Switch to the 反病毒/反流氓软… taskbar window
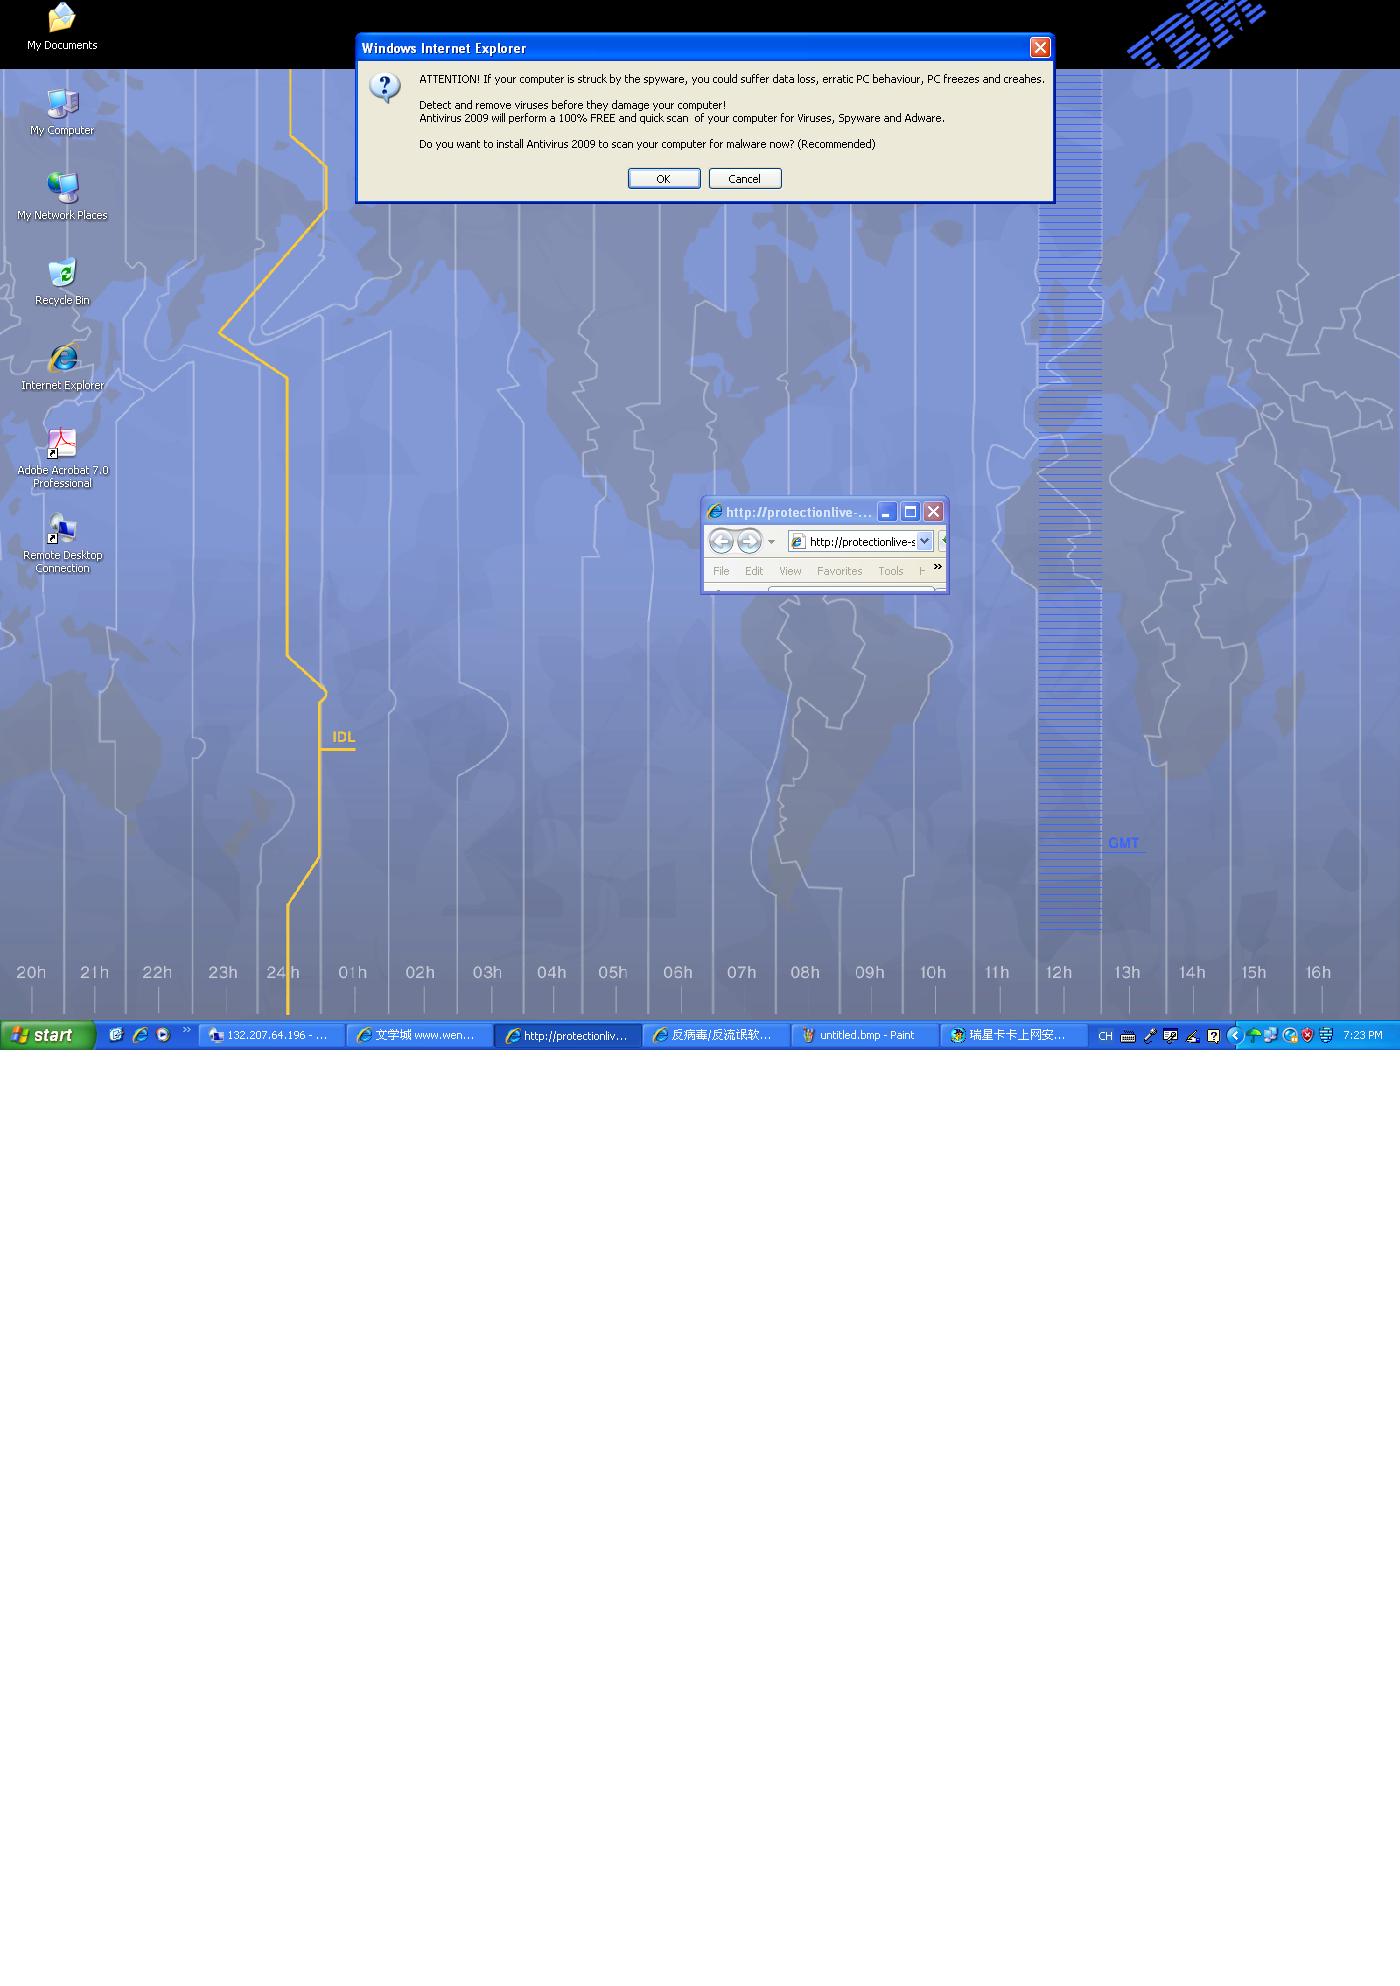The height and width of the screenshot is (1986, 1400). 717,1035
